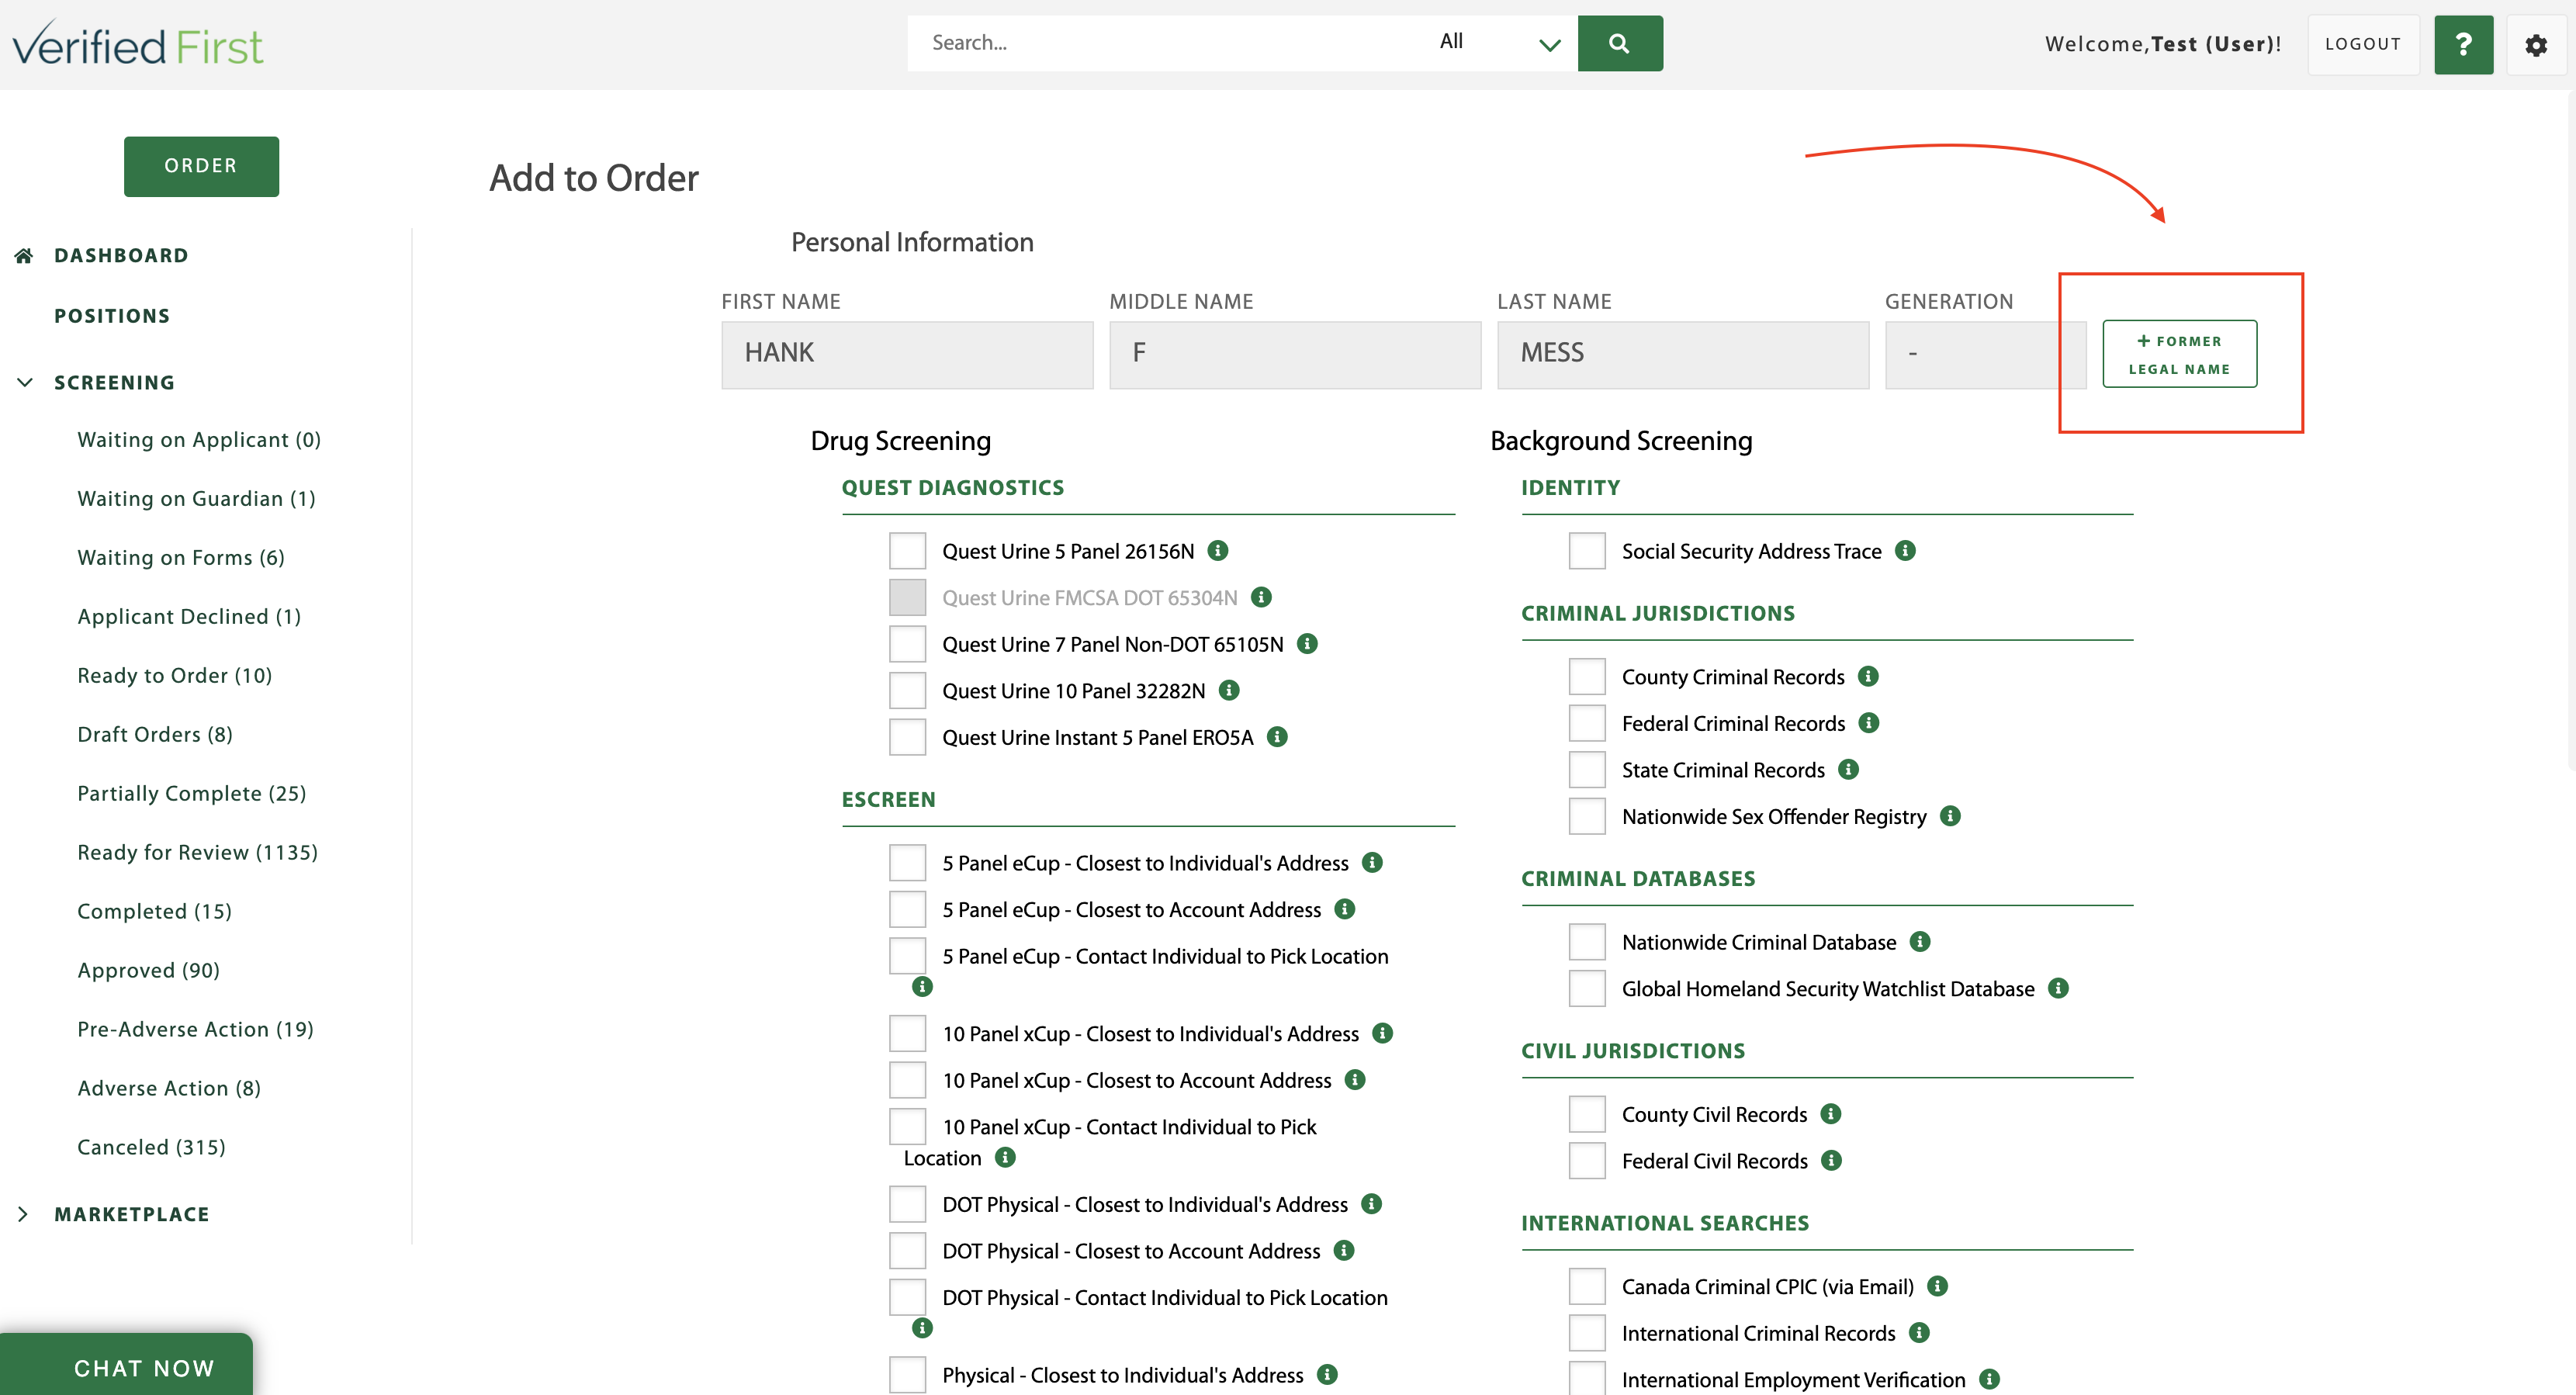Open Dashboard in the sidebar
Image resolution: width=2576 pixels, height=1395 pixels.
(x=121, y=256)
